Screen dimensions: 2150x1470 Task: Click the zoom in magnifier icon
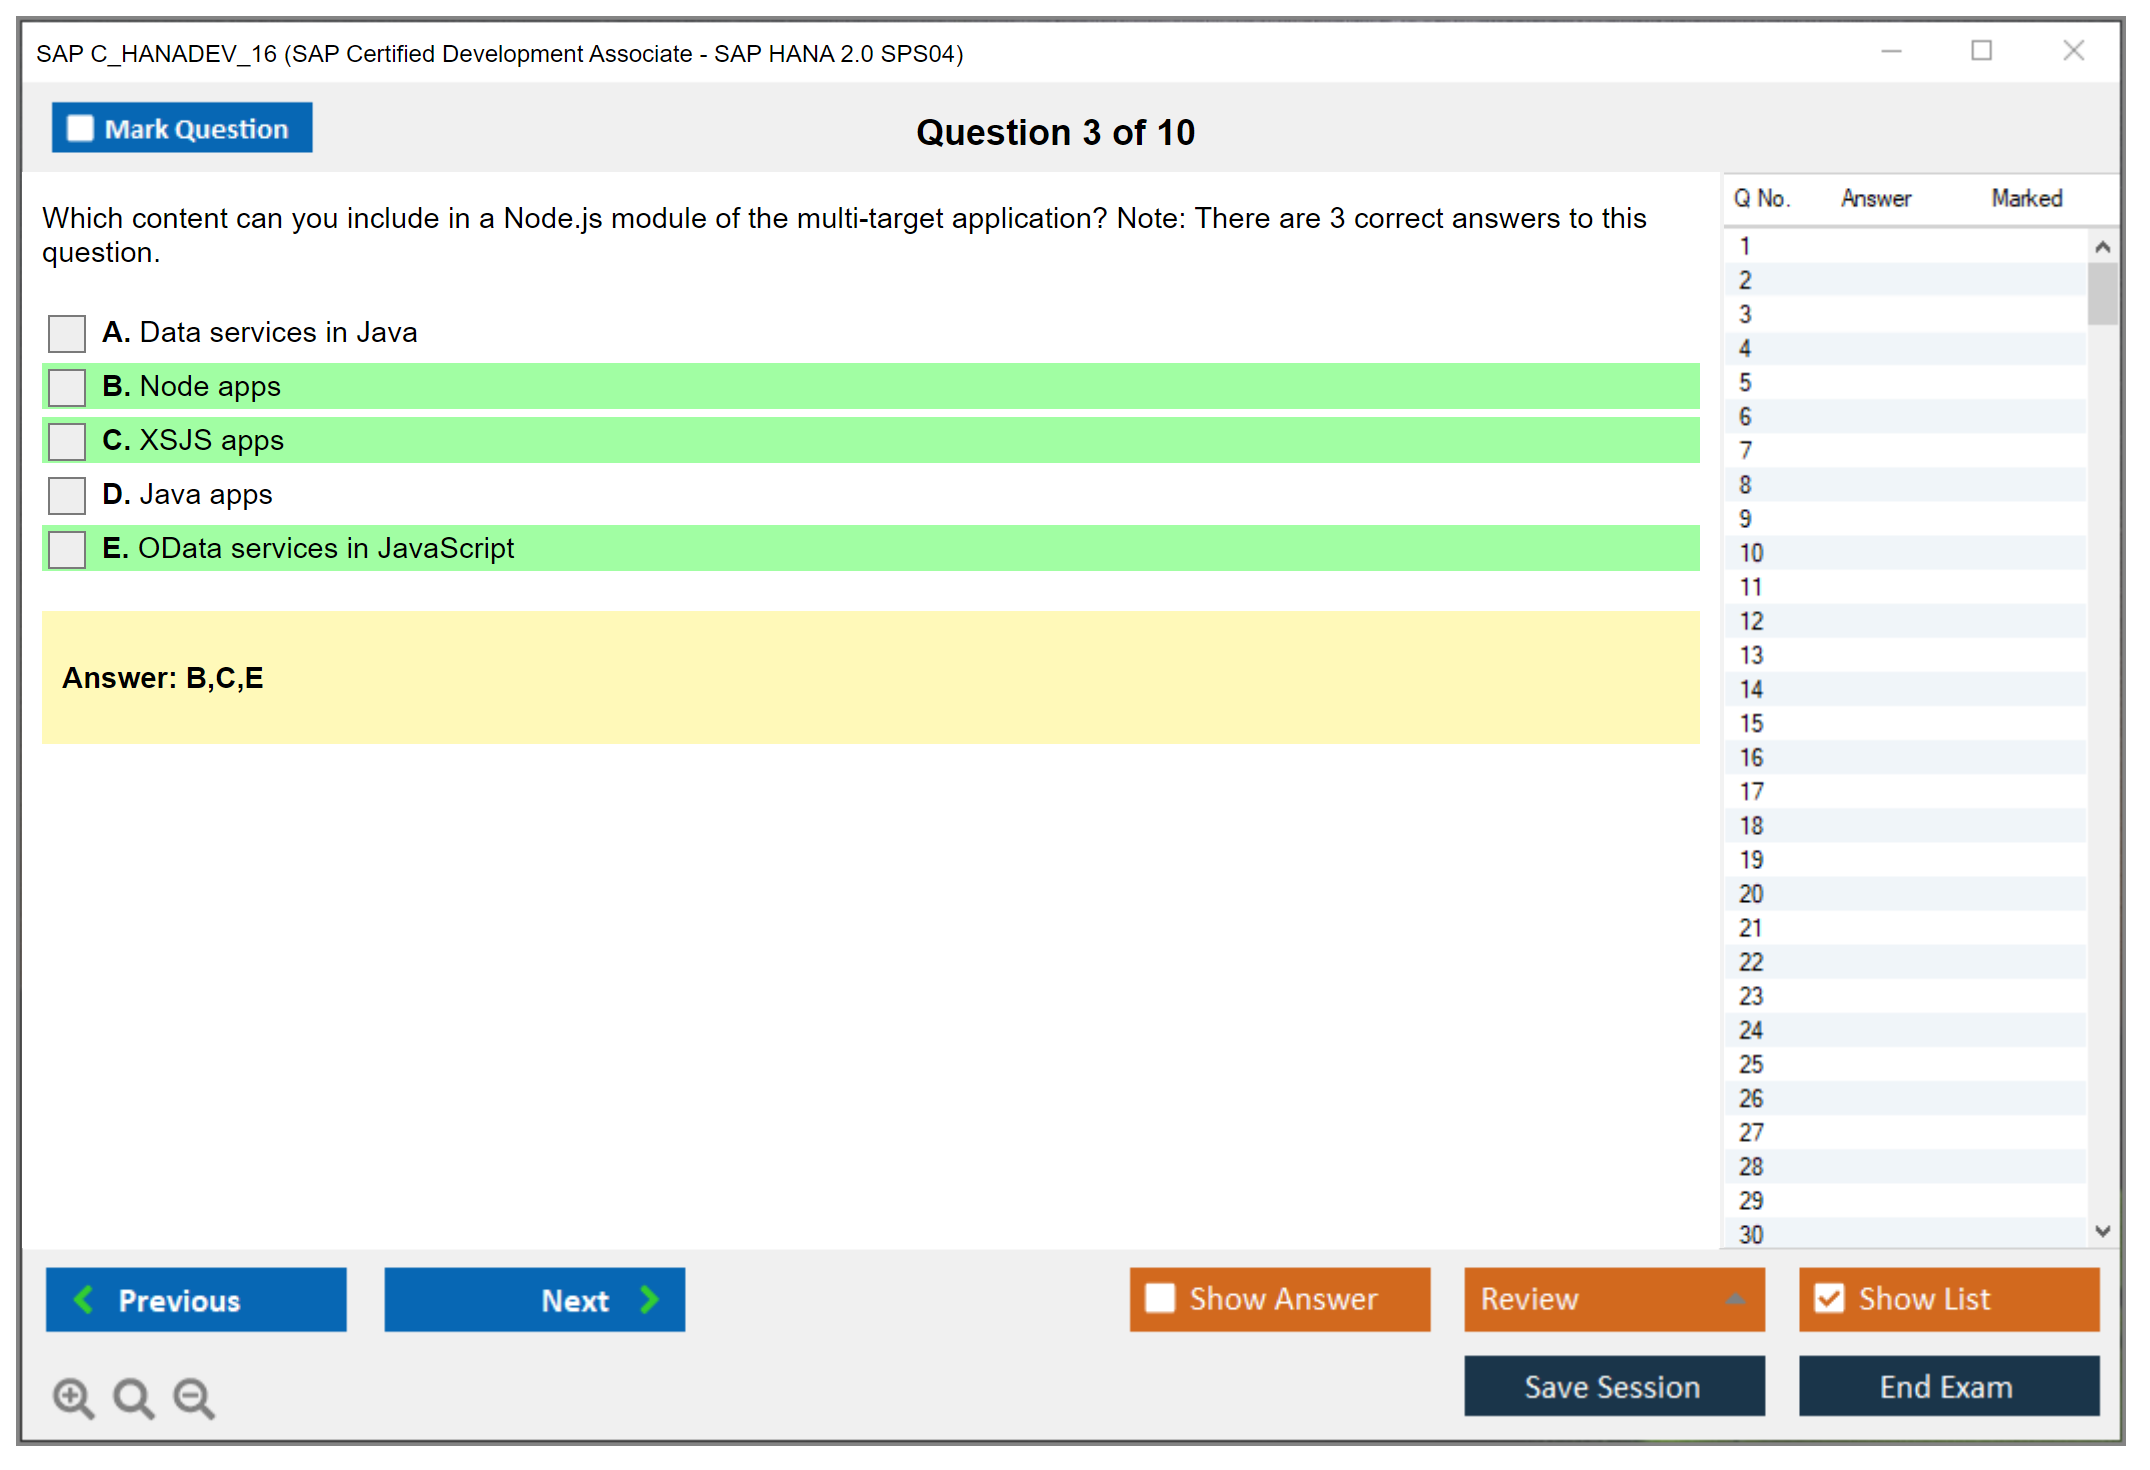pyautogui.click(x=73, y=1397)
